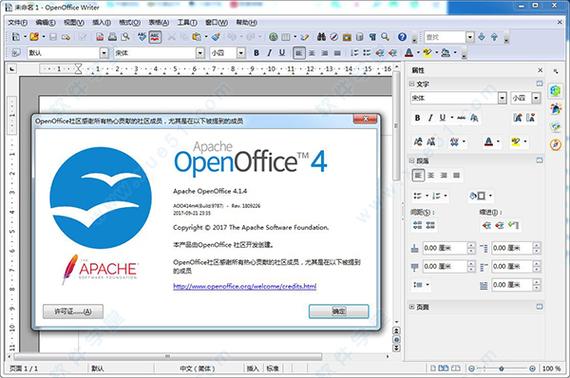Click the Insert Table icon
This screenshot has height=378, width=570.
(x=286, y=37)
